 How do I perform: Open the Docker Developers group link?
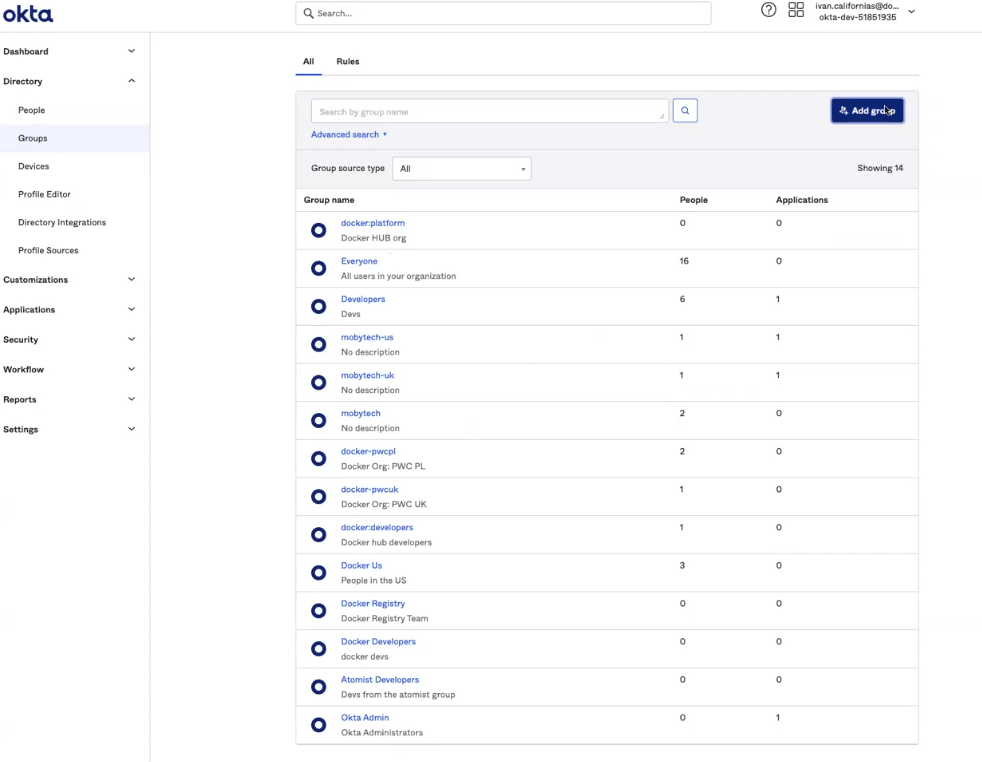(x=378, y=642)
